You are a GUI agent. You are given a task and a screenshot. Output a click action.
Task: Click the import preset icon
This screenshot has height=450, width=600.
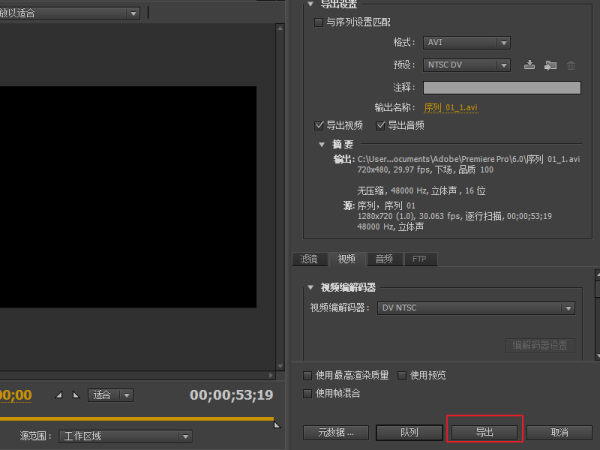pos(550,65)
